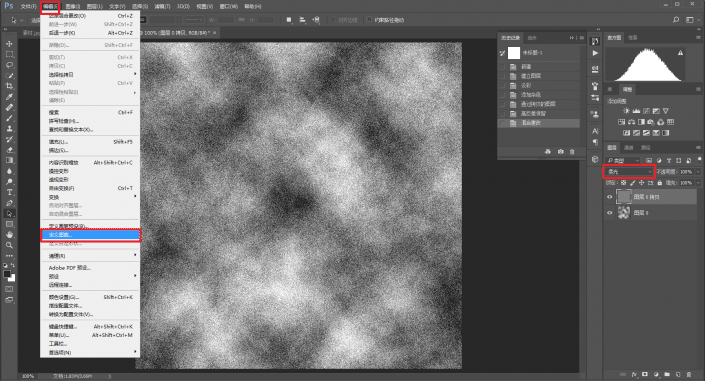This screenshot has height=381, width=705.
Task: Open the Layers panel options menu
Action: coord(698,147)
